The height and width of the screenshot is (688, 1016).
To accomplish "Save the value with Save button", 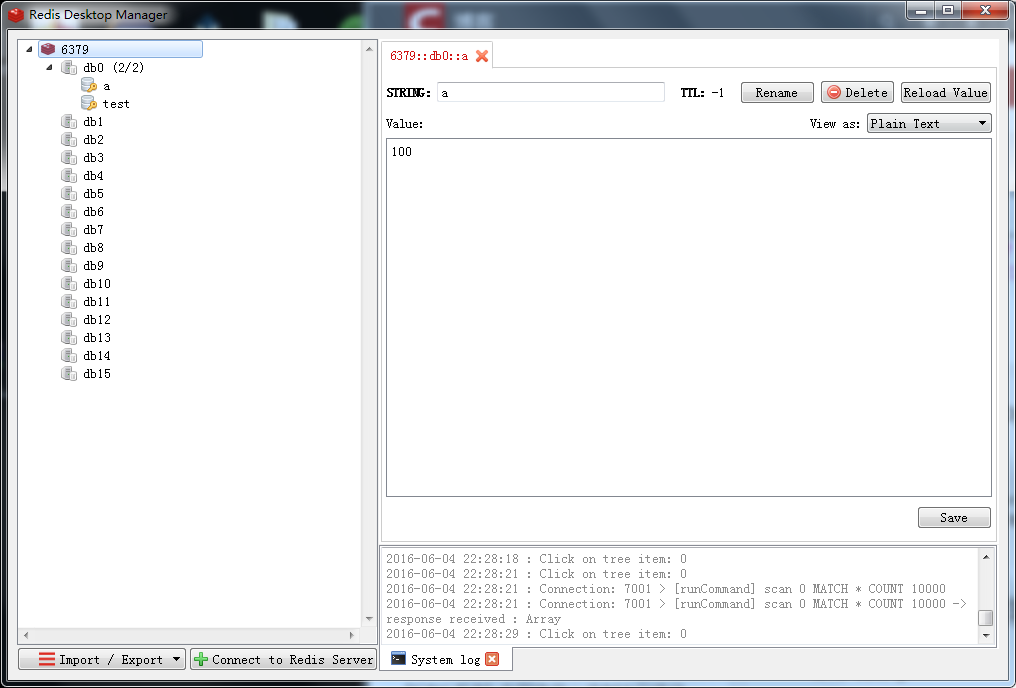I will (954, 518).
